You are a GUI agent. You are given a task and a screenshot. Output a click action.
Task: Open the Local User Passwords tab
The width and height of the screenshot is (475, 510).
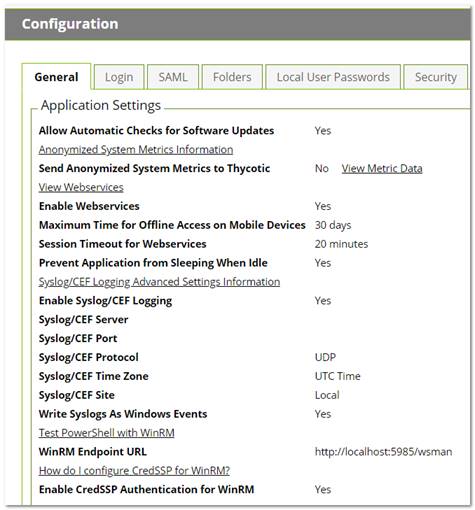(x=333, y=77)
